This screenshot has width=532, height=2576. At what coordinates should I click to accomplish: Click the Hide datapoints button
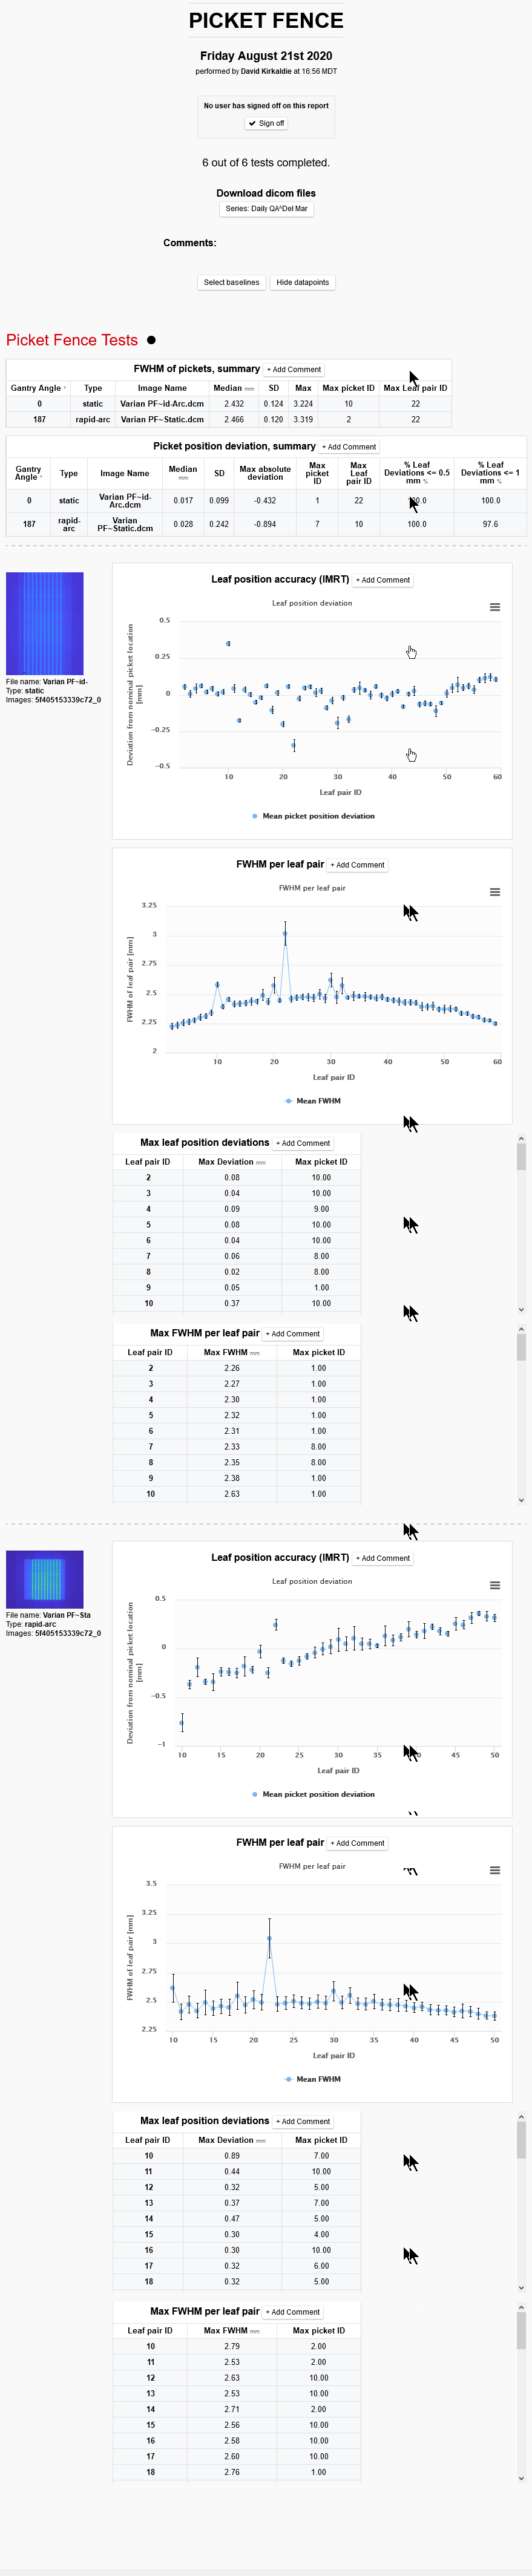302,282
